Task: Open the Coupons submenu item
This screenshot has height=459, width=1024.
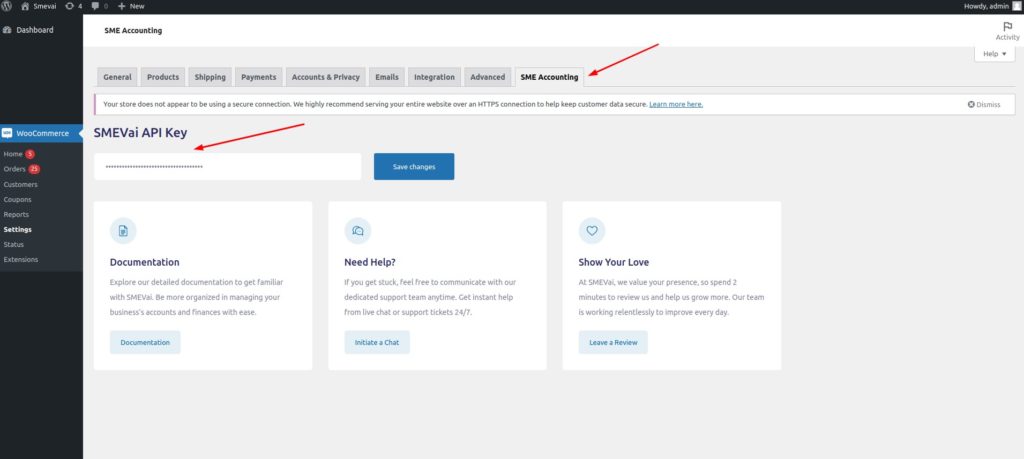Action: (18, 199)
